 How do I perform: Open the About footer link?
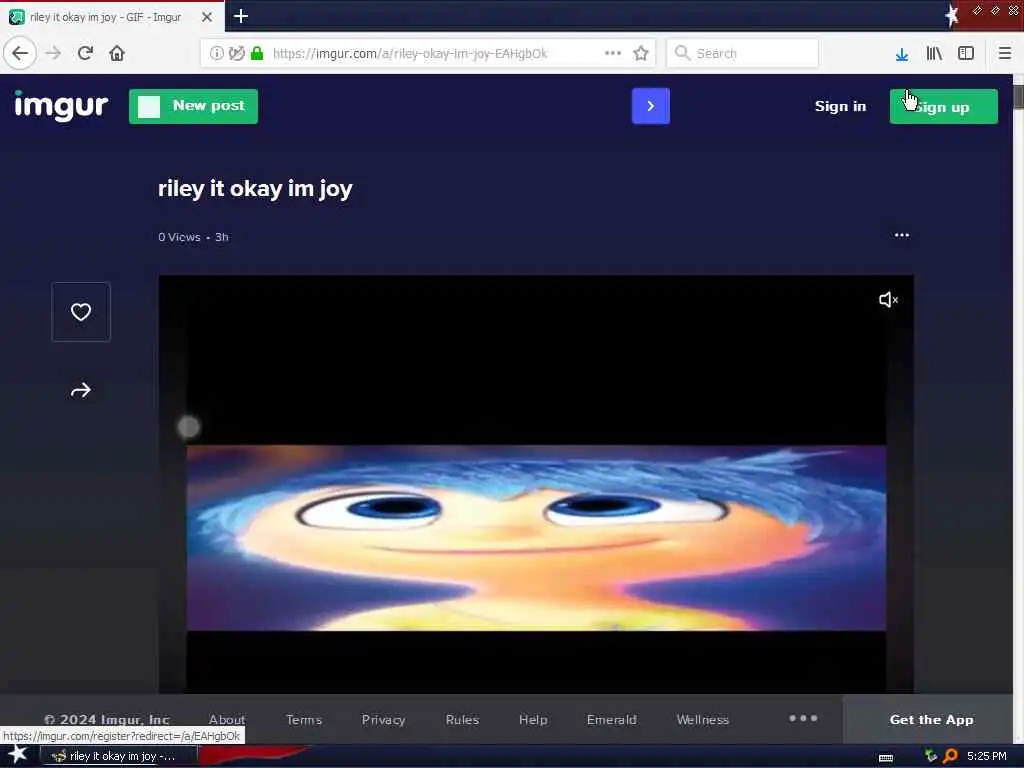tap(227, 720)
